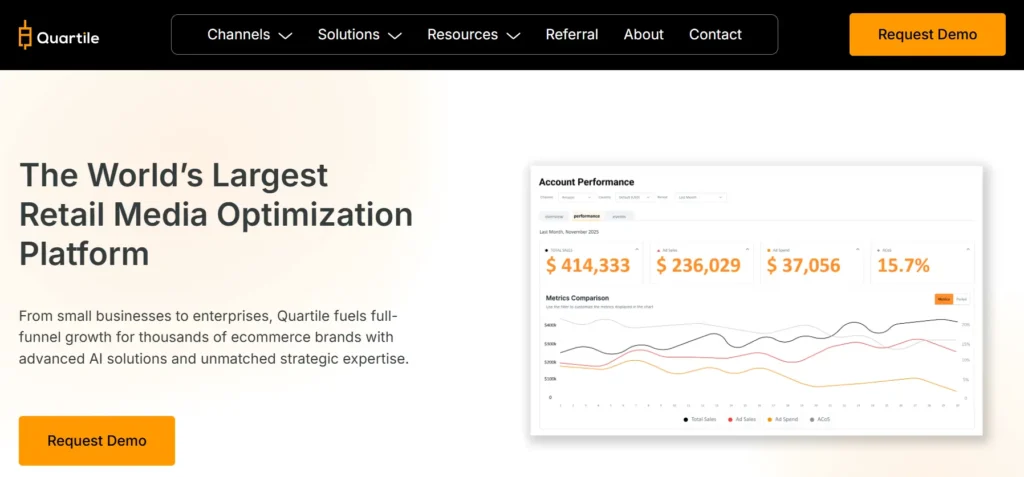This screenshot has width=1024, height=477.
Task: Click Request Demo below the hero text
Action: 97,440
